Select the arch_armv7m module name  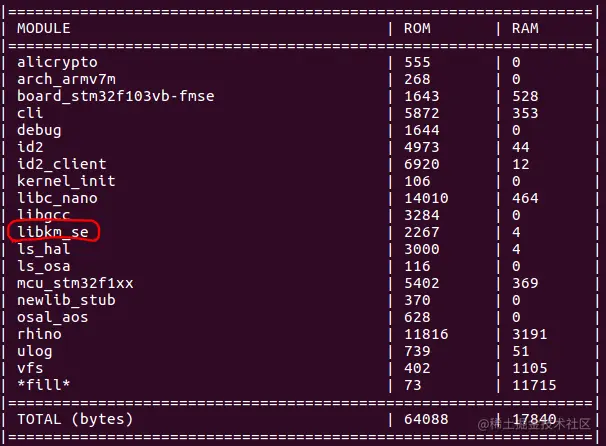coord(66,79)
